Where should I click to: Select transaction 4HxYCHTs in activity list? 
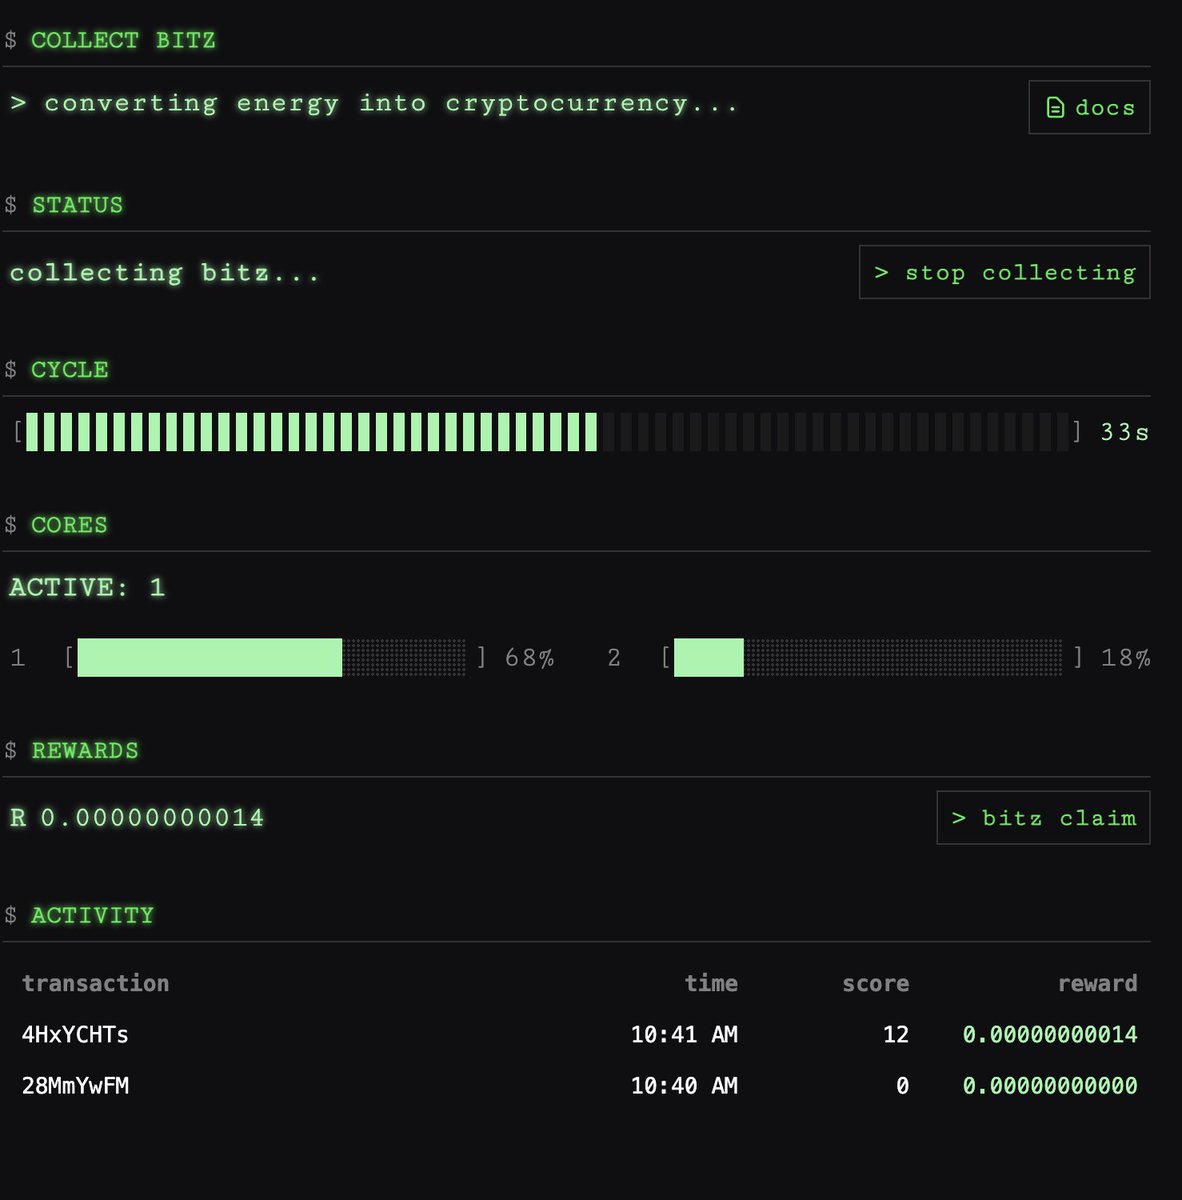click(75, 1035)
